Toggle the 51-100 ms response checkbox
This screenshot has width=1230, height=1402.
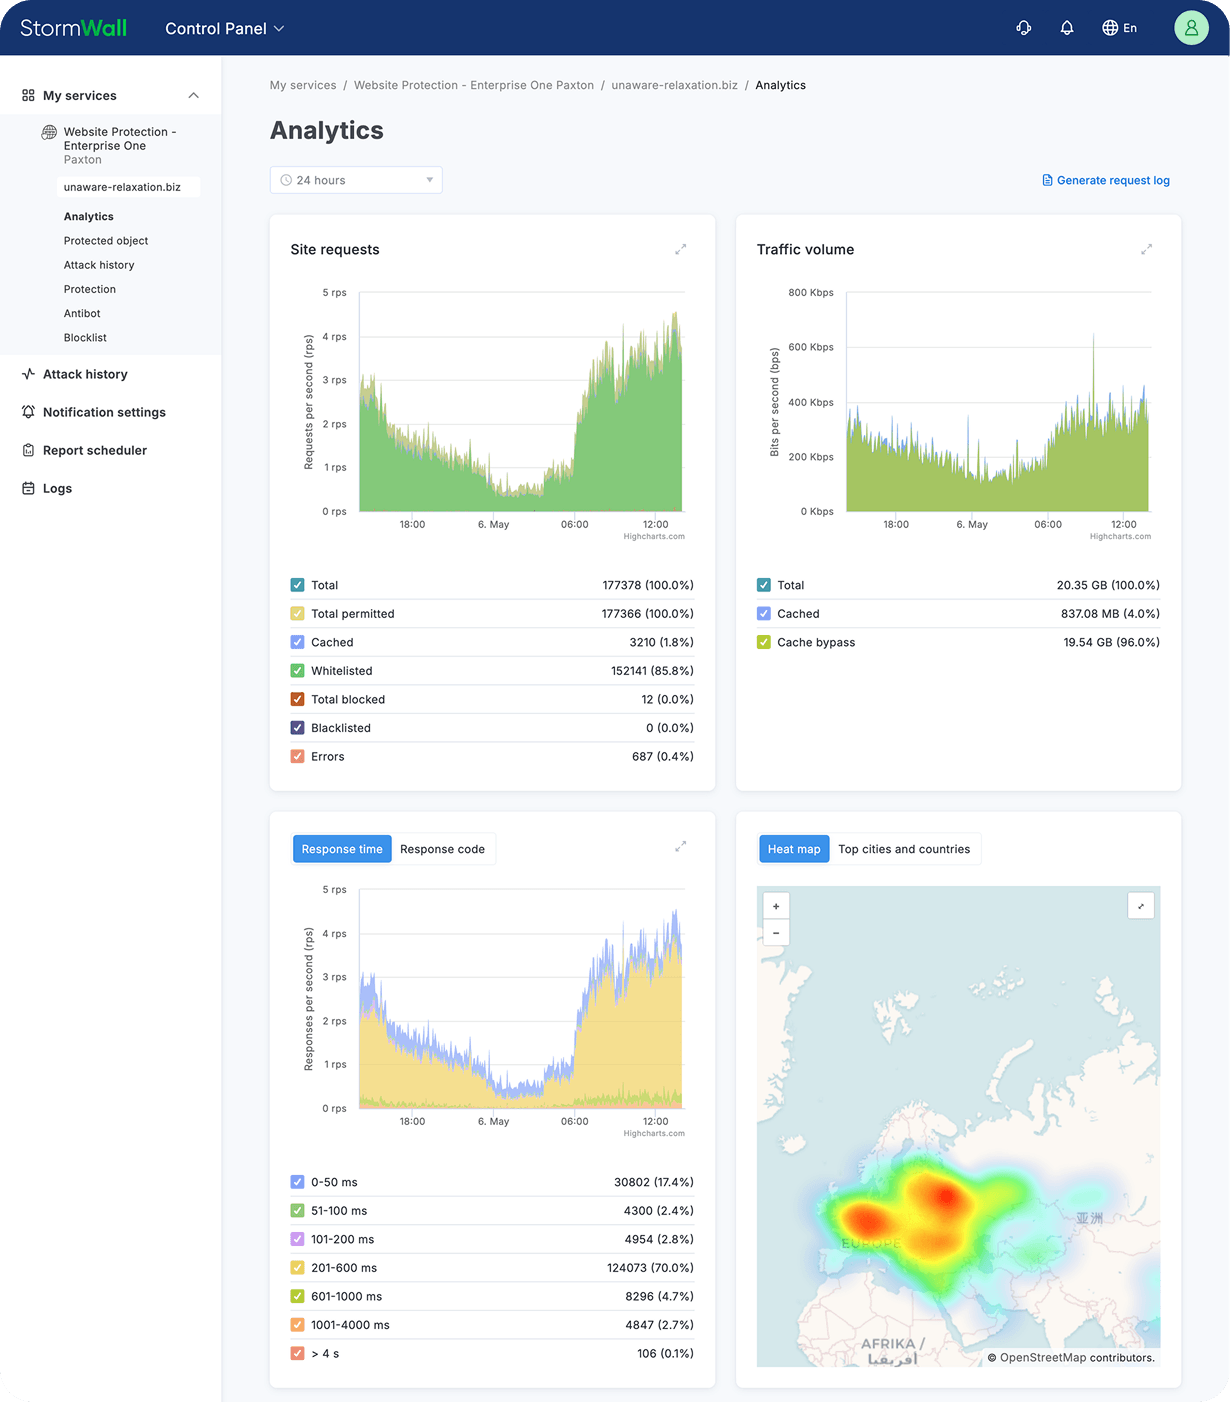coord(297,1211)
